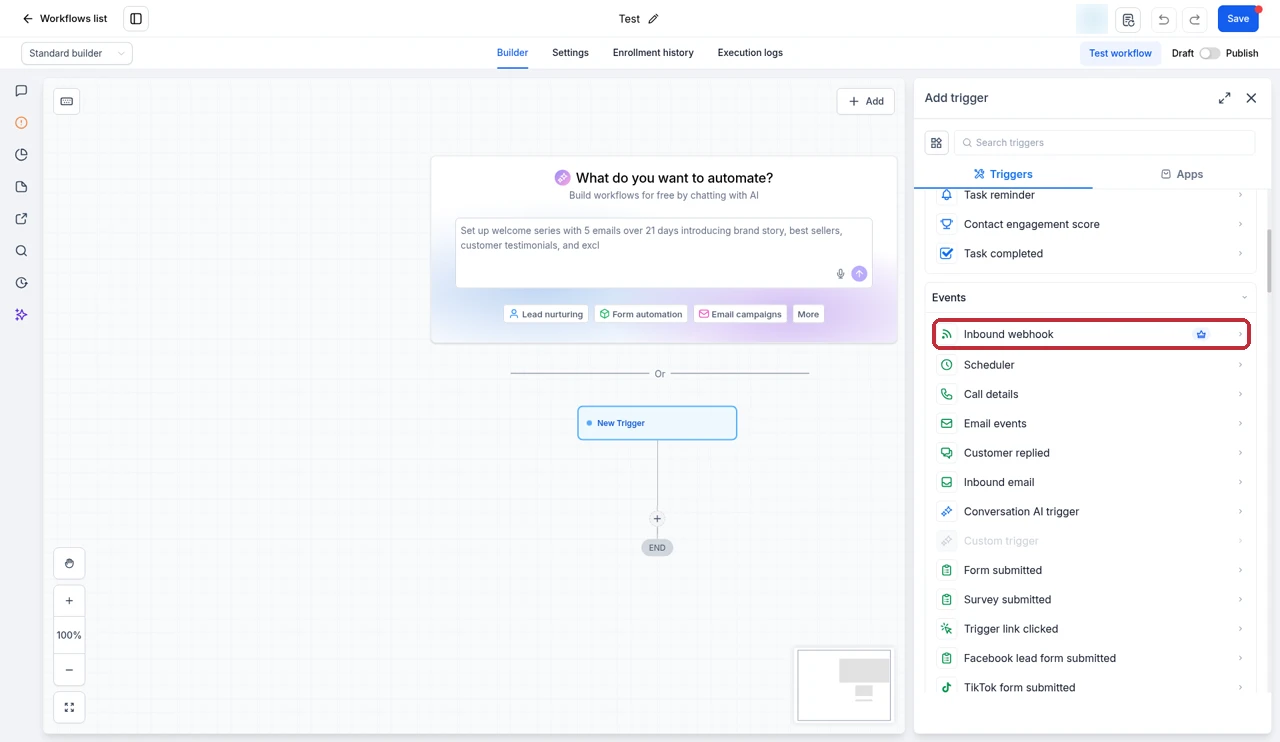Click the Save button
The width and height of the screenshot is (1280, 742).
(x=1238, y=19)
